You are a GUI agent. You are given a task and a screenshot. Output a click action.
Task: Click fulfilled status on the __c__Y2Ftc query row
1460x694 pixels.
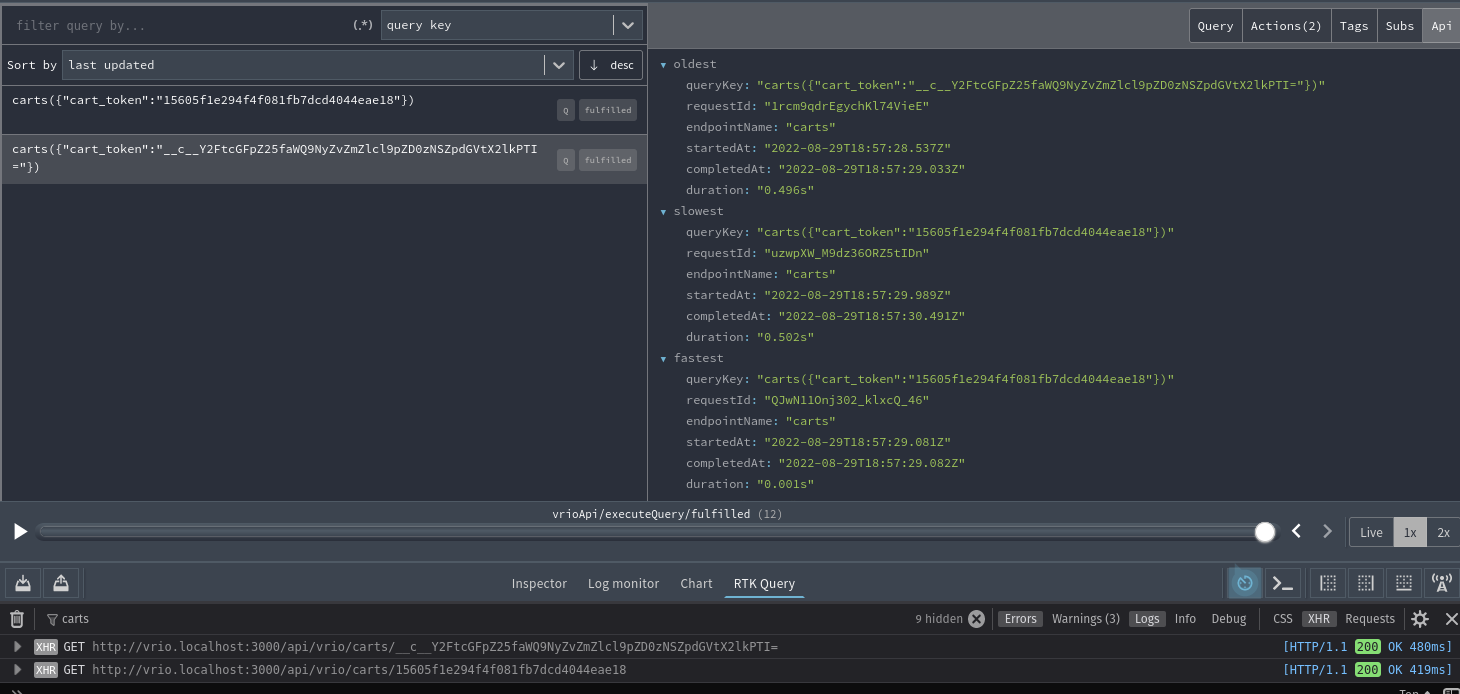[x=608, y=160]
